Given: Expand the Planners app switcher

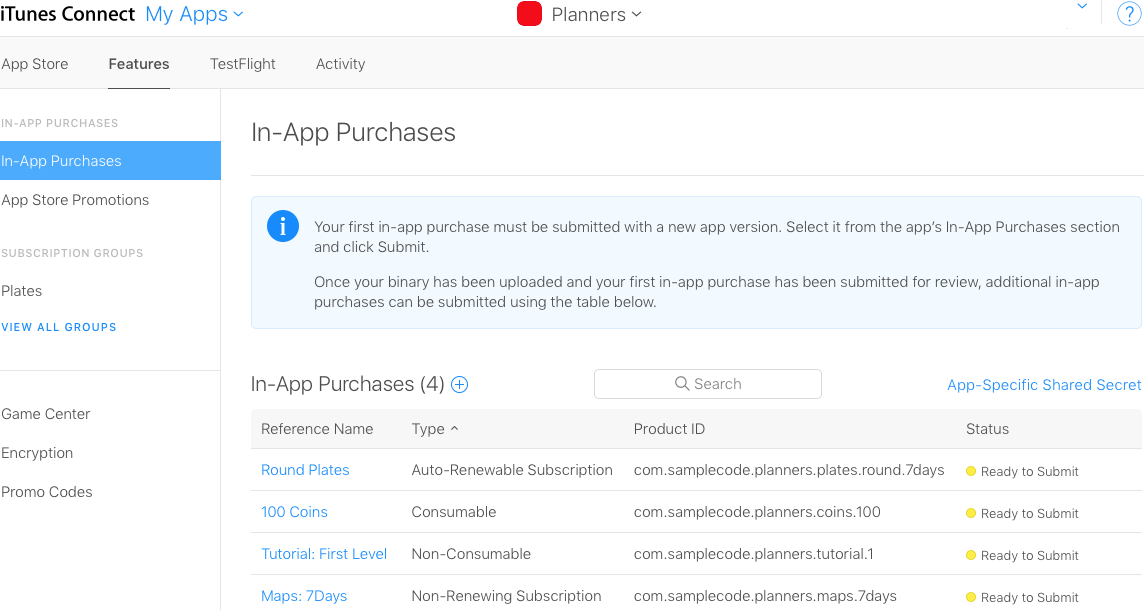Looking at the screenshot, I should click(596, 15).
